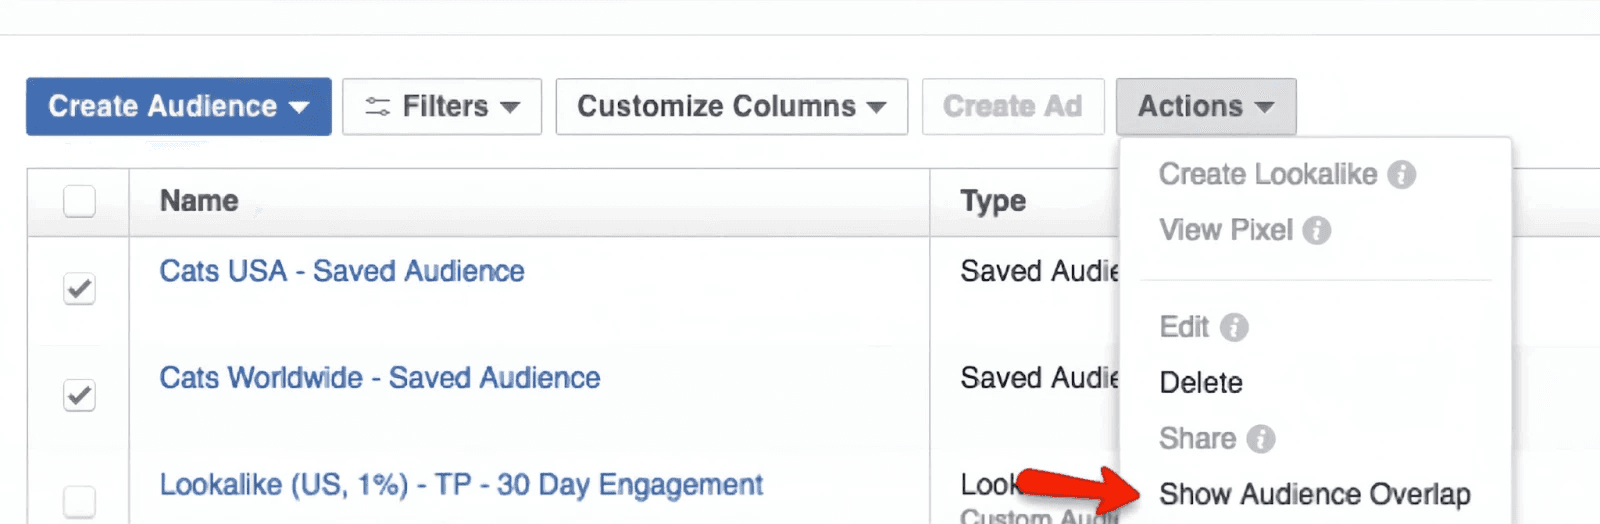
Task: Click the info icon beside Share
Action: pos(1261,439)
